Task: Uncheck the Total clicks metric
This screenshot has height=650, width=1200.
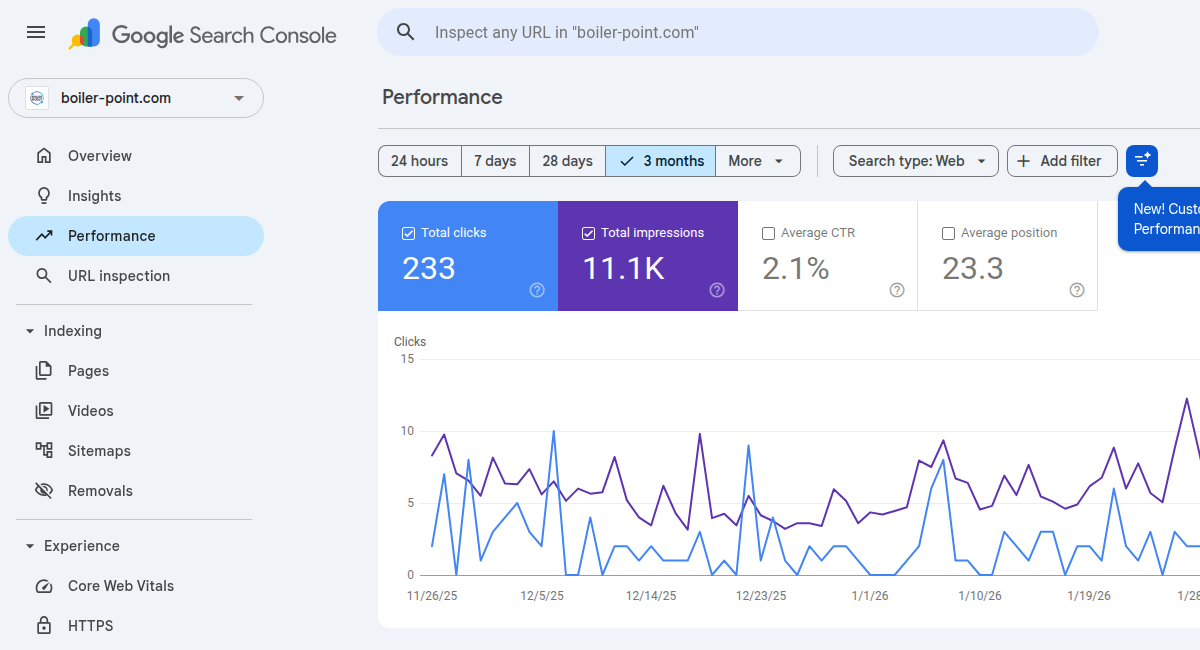Action: (x=407, y=232)
